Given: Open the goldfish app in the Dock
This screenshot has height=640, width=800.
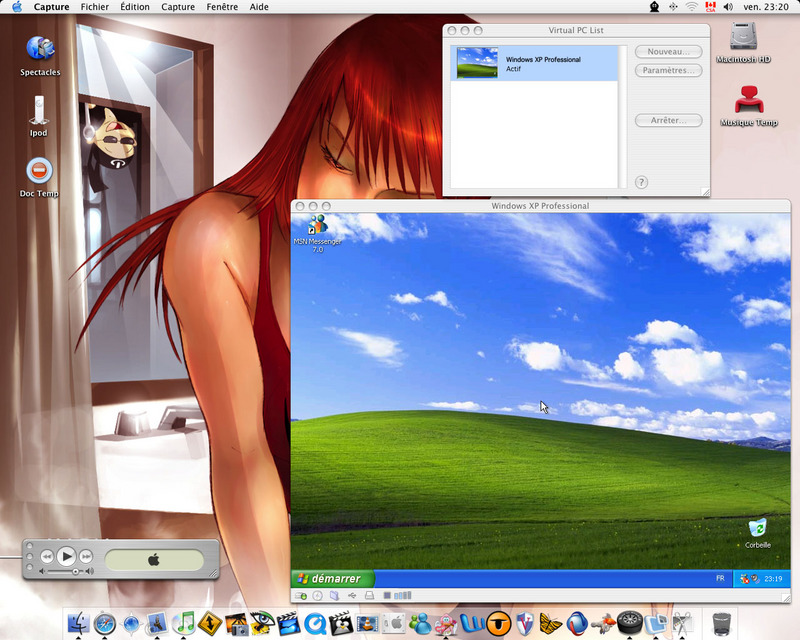Looking at the screenshot, I should [x=604, y=623].
